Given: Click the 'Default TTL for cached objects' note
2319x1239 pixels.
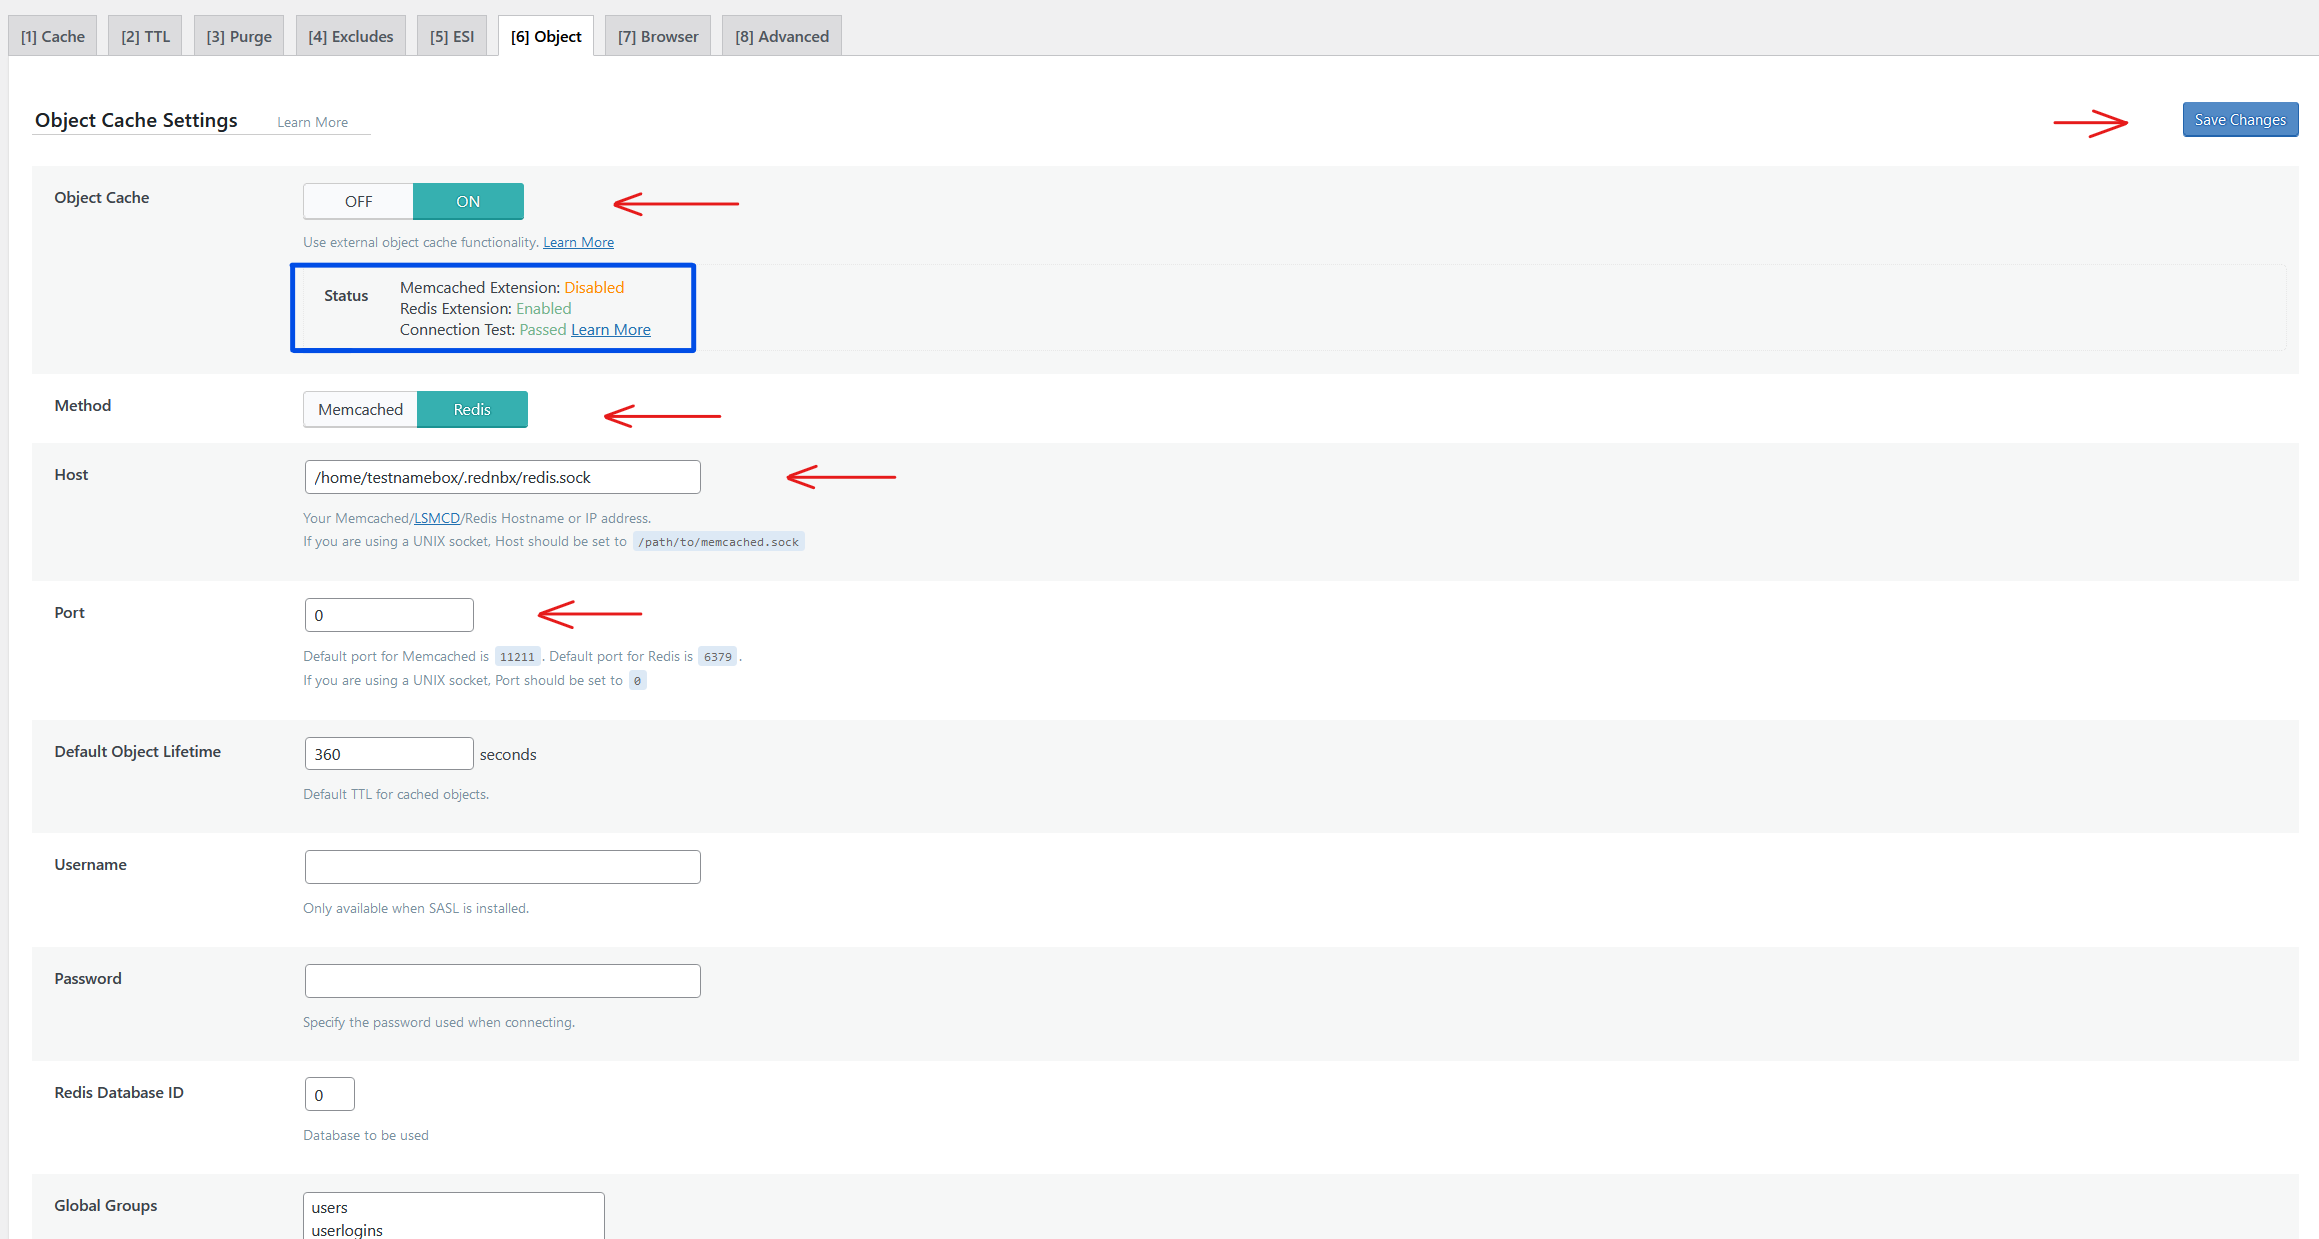Looking at the screenshot, I should tap(396, 794).
